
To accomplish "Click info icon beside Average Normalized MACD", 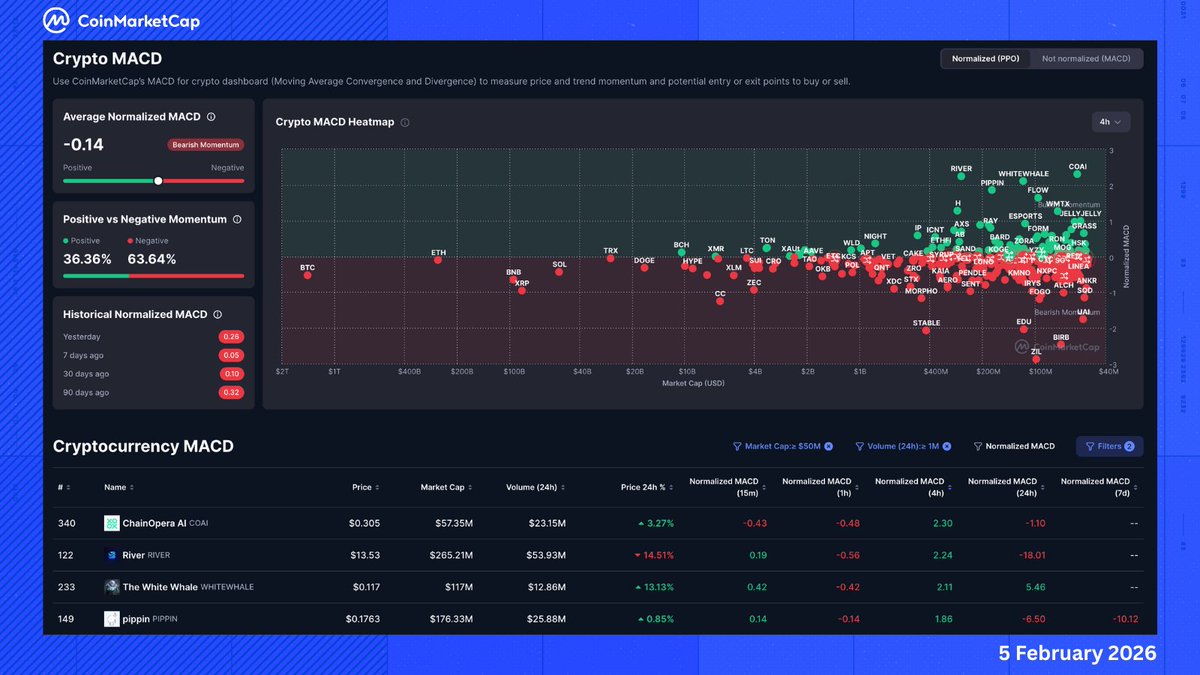I will pos(211,117).
